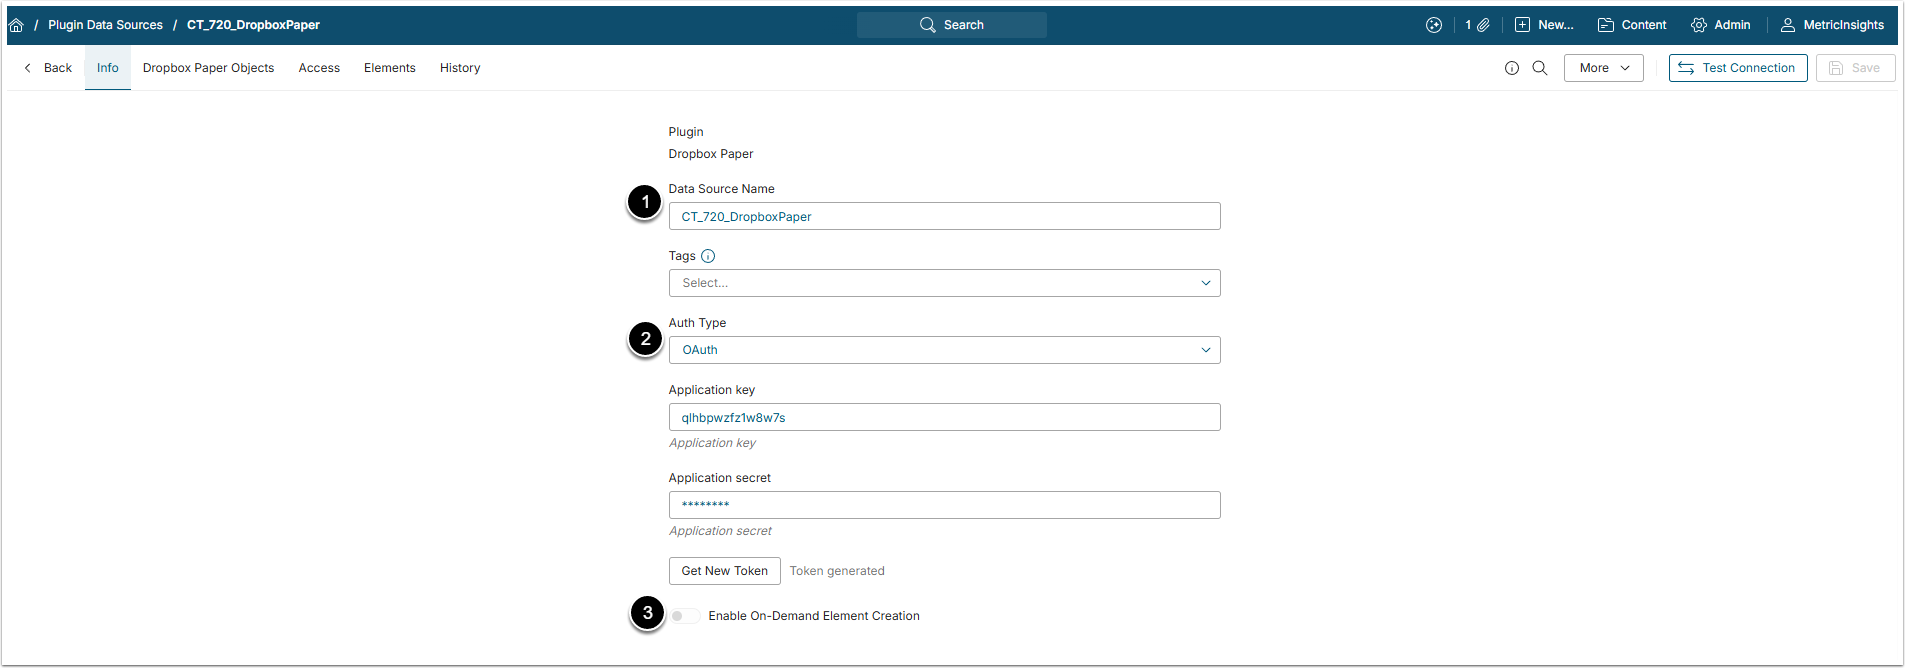This screenshot has height=668, width=1905.
Task: Open the Content menu
Action: pos(1632,25)
